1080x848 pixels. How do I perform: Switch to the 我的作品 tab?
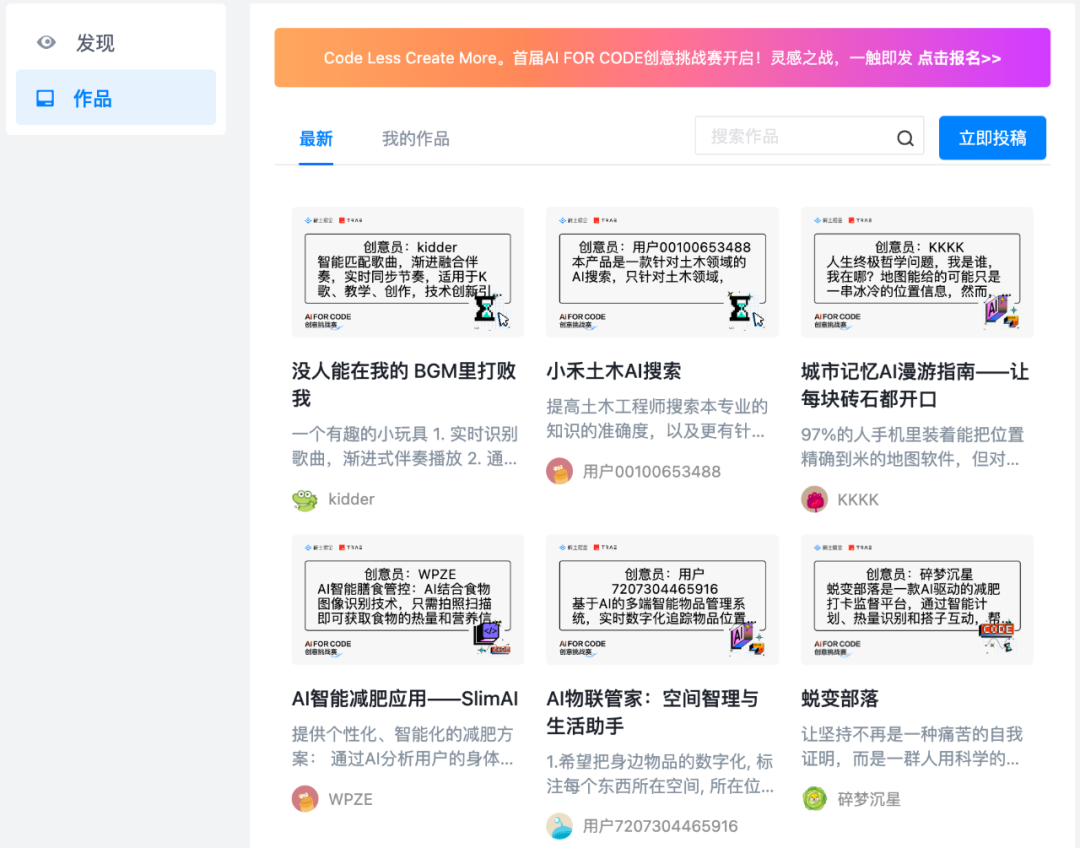[415, 138]
